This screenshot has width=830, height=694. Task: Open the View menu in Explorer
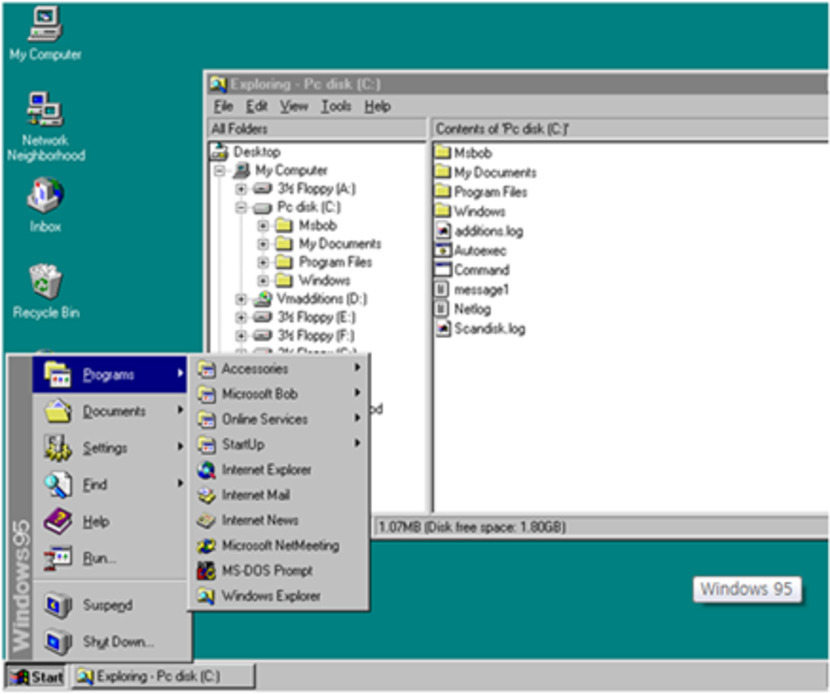pos(293,106)
